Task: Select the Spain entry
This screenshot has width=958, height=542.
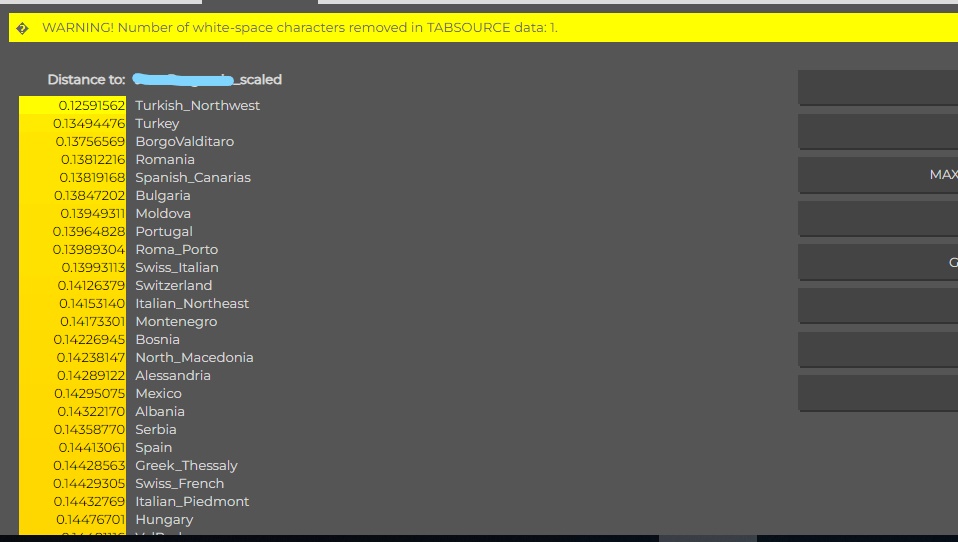Action: pos(153,448)
